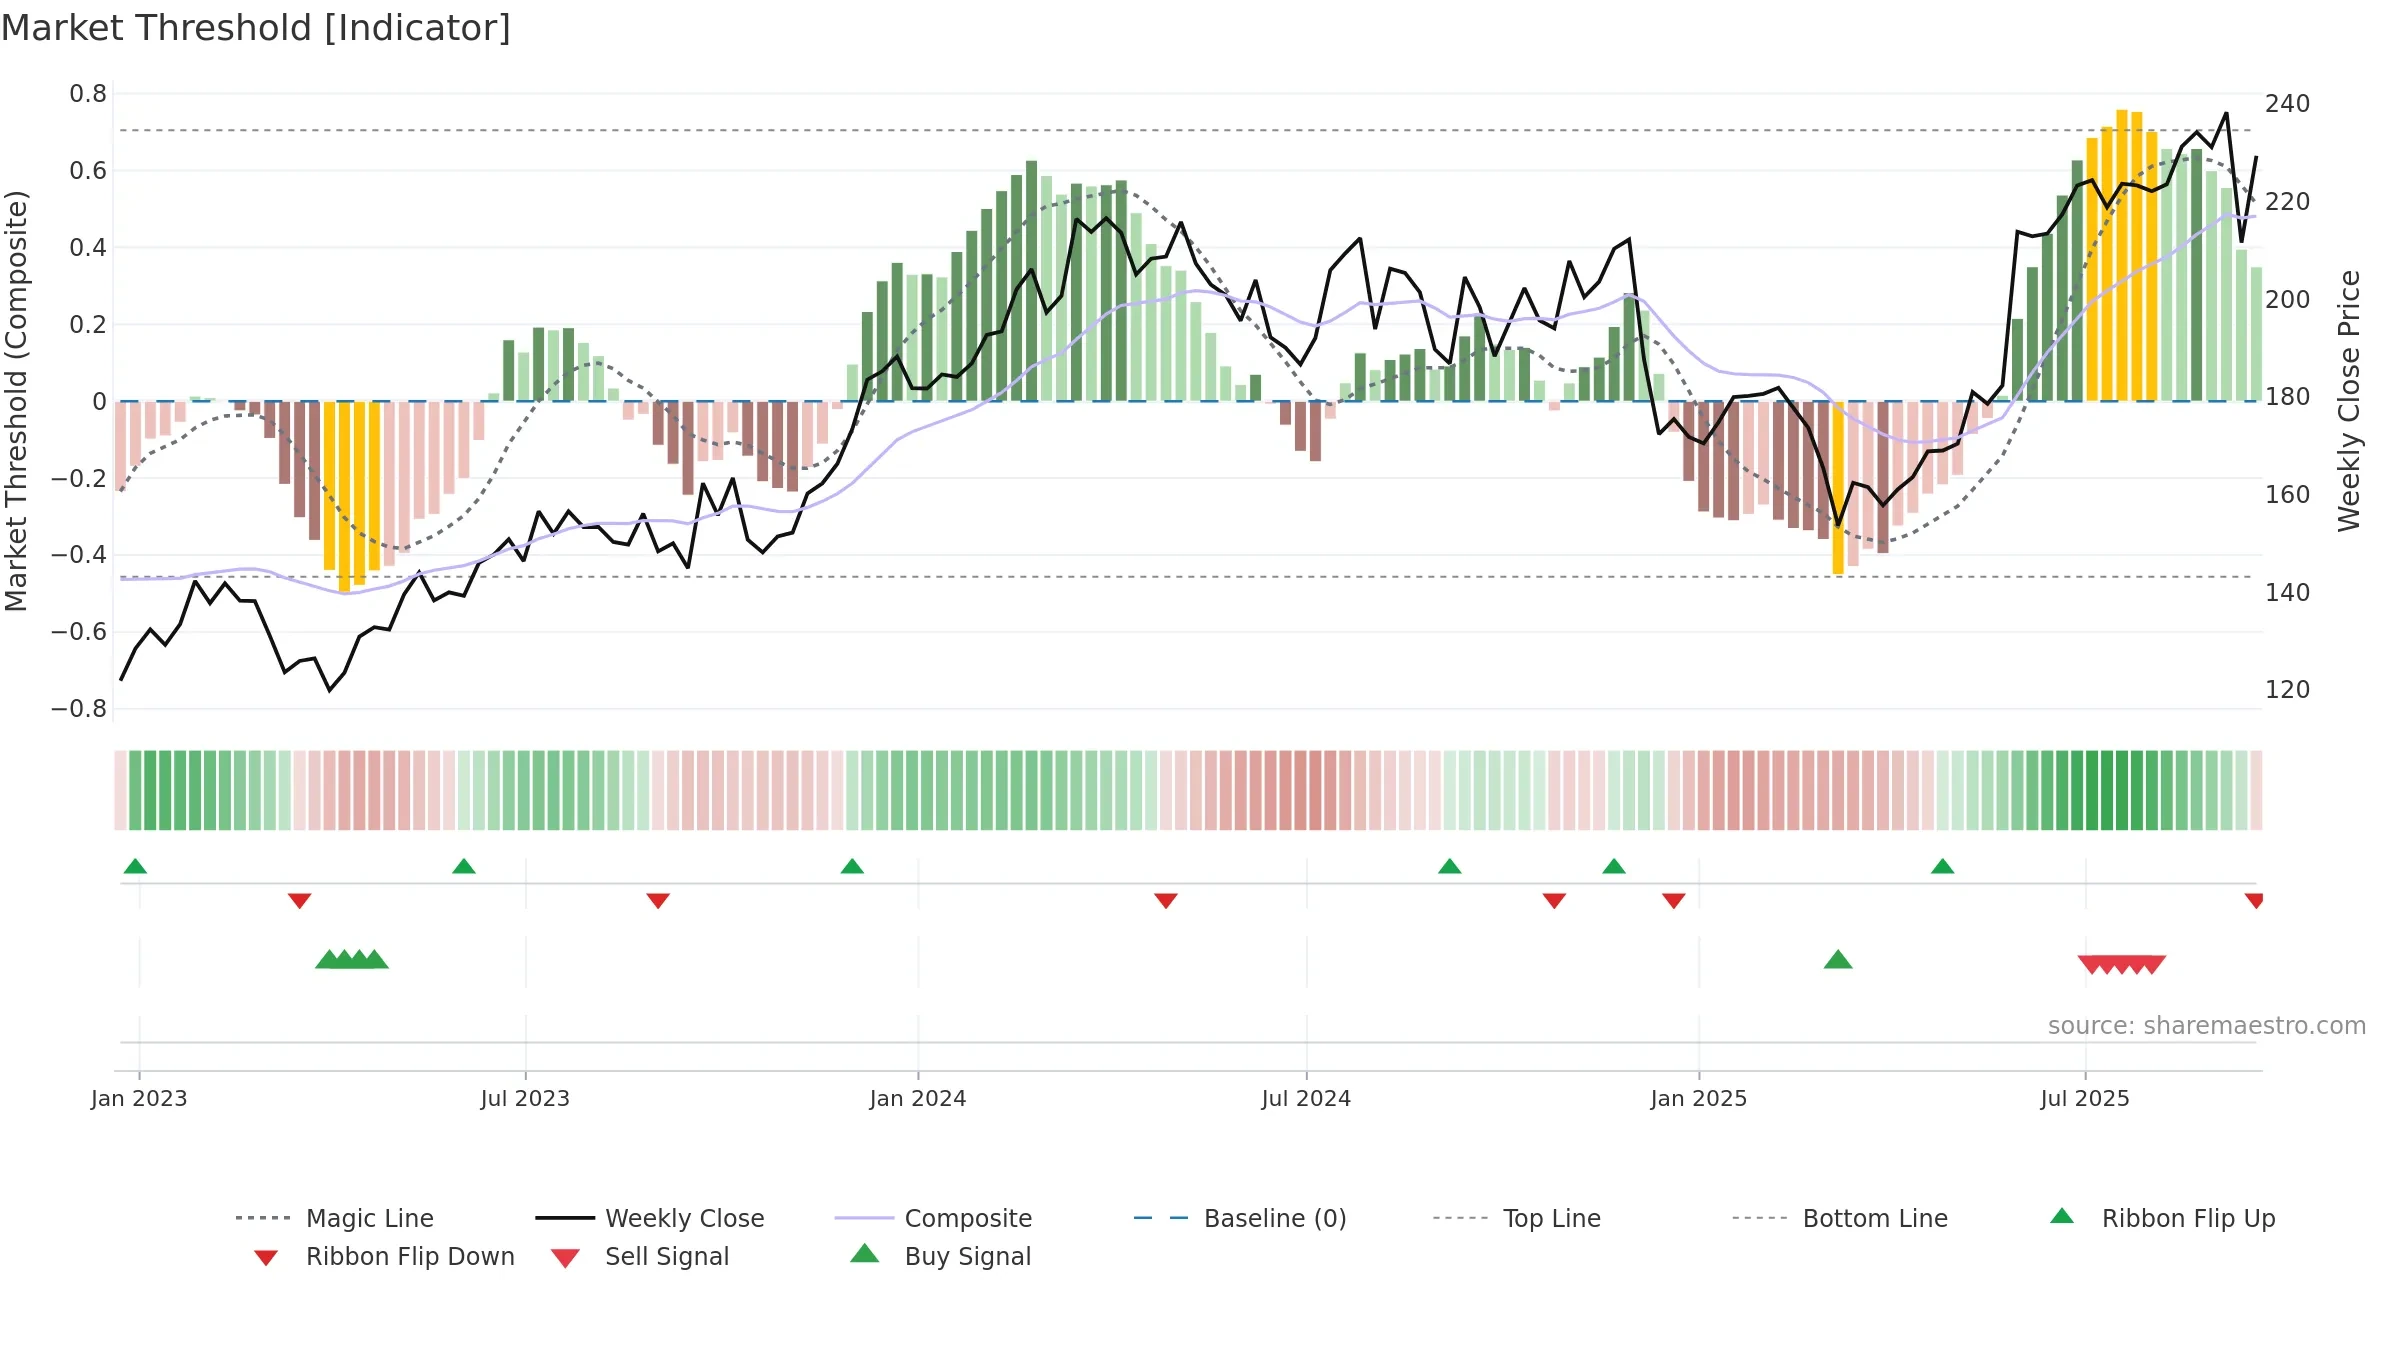Click the red Ribbon Flip Down marker near Mar 2023
Screen dimensions: 2400x1350
pyautogui.click(x=299, y=901)
